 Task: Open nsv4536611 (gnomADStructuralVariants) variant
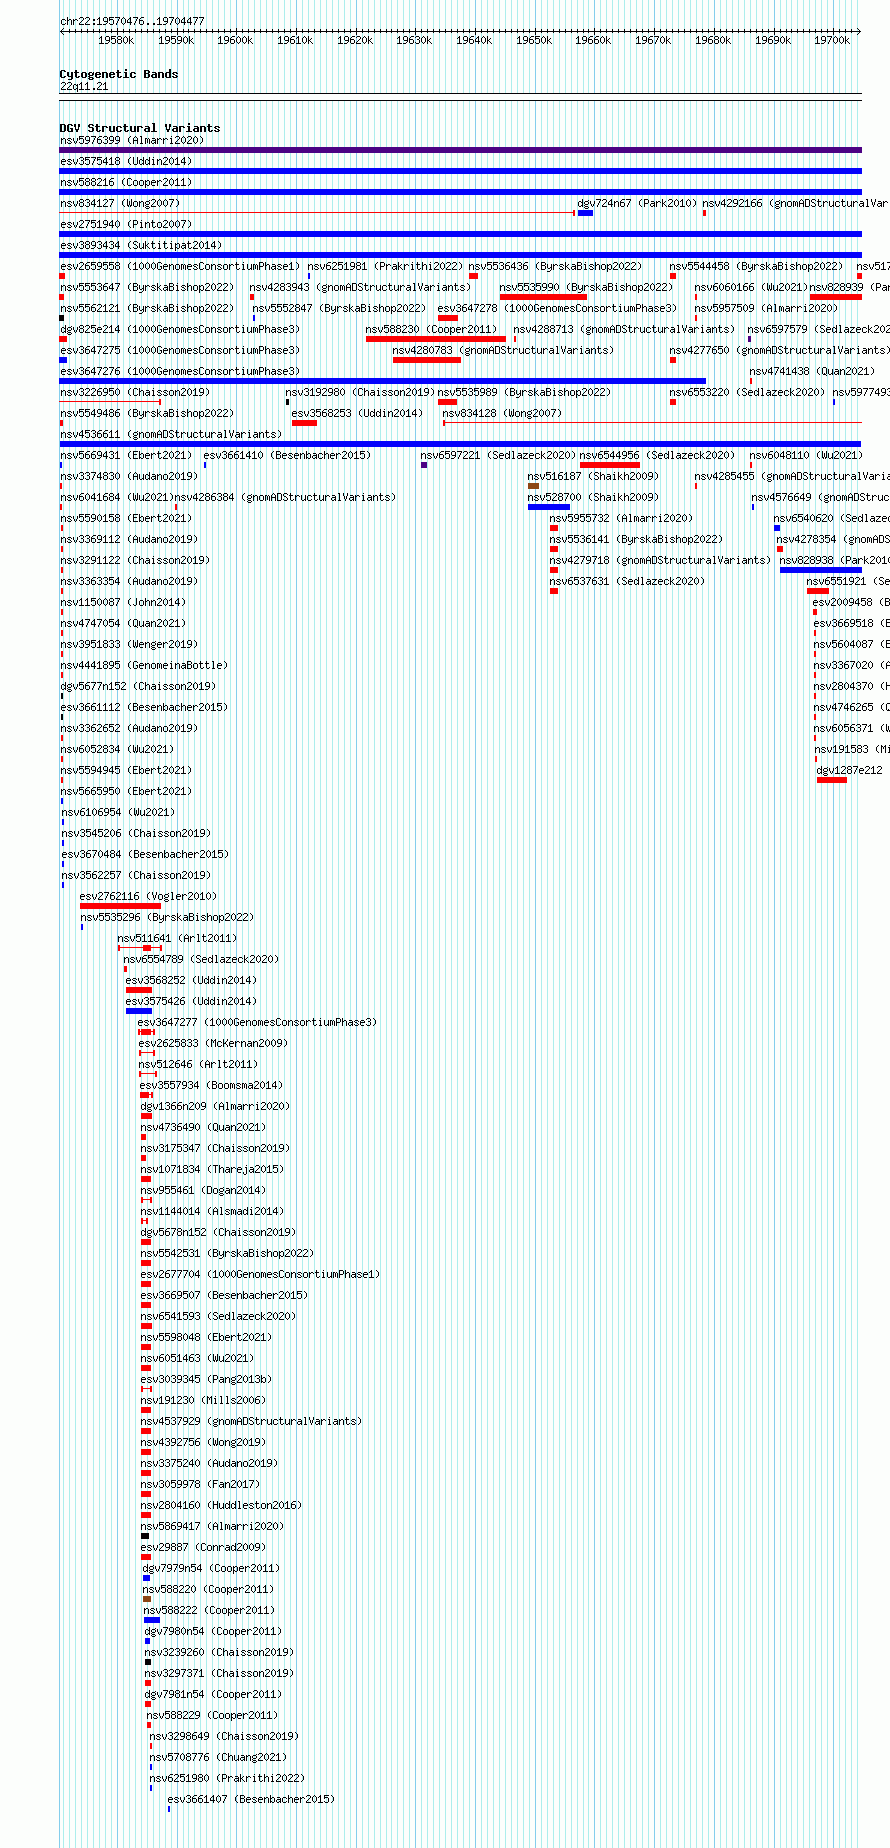click(x=171, y=434)
